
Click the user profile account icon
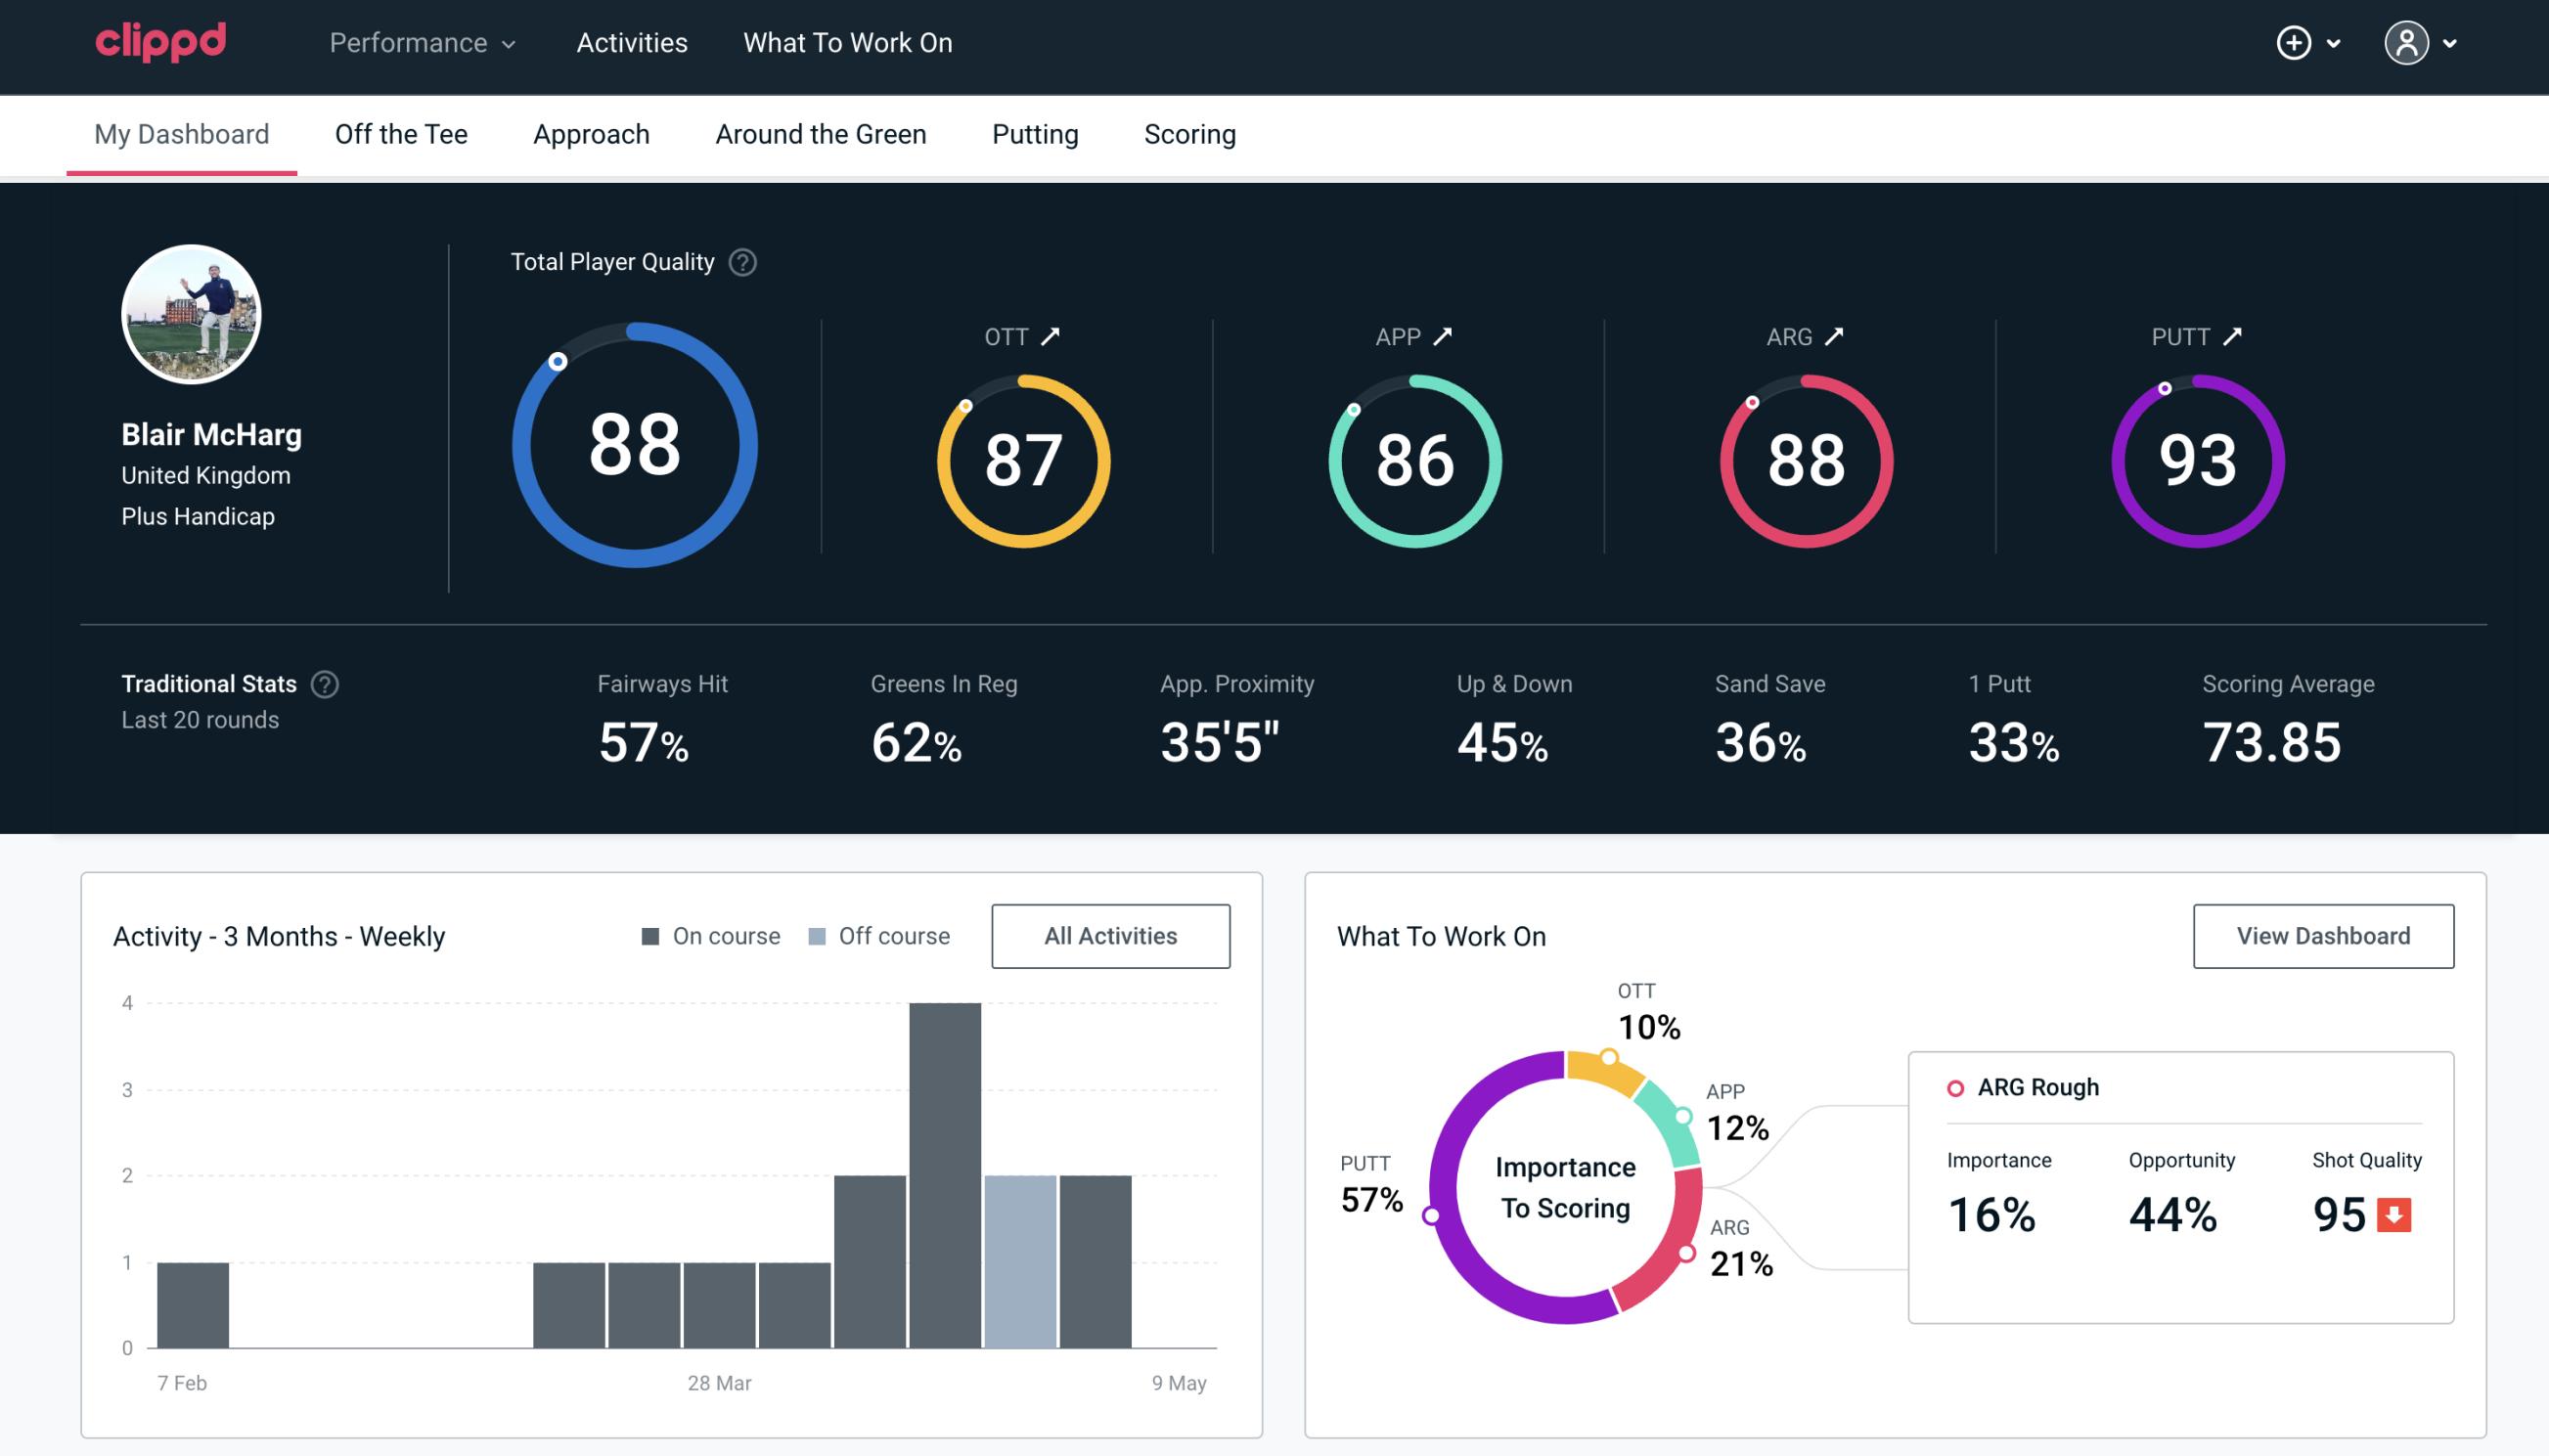coord(2407,42)
